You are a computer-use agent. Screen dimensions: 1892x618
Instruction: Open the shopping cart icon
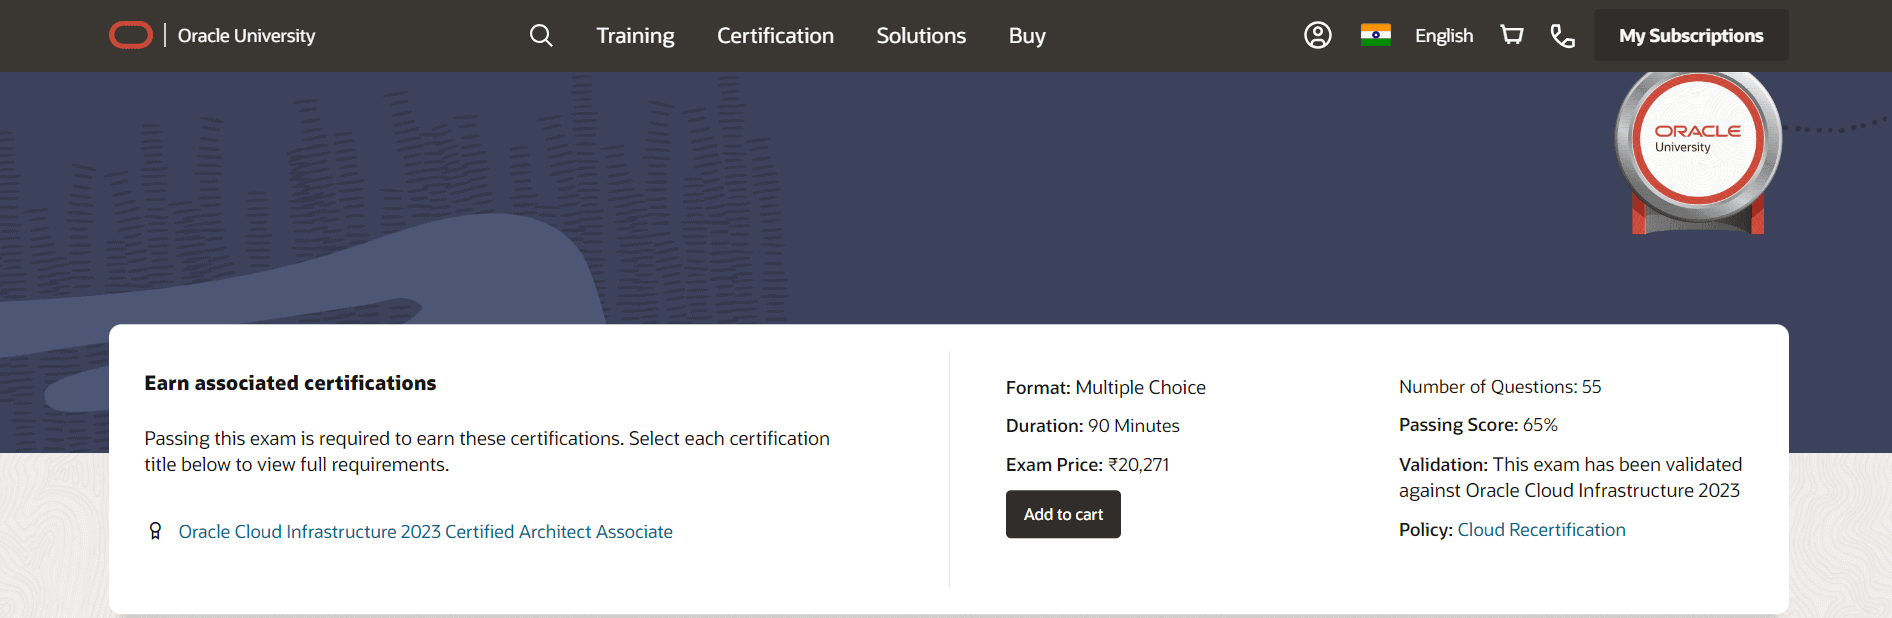(1512, 36)
